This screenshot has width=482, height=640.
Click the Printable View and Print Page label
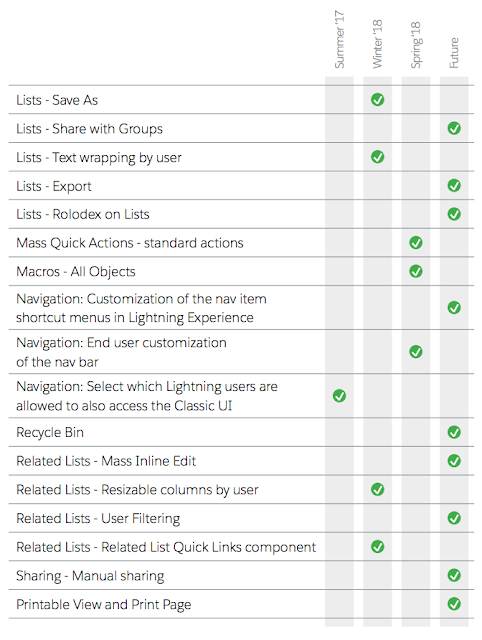point(104,604)
